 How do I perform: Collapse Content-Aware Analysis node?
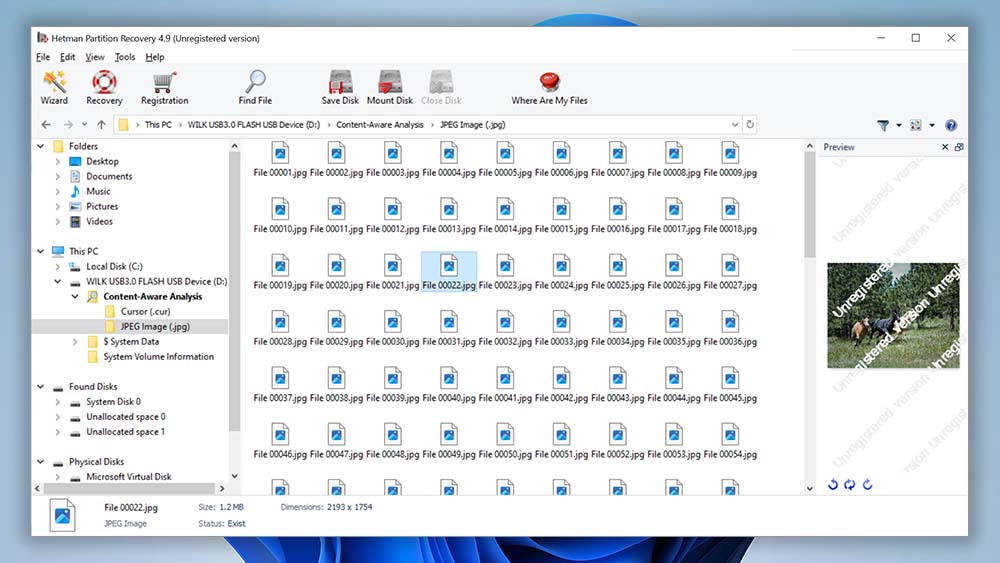pyautogui.click(x=75, y=297)
